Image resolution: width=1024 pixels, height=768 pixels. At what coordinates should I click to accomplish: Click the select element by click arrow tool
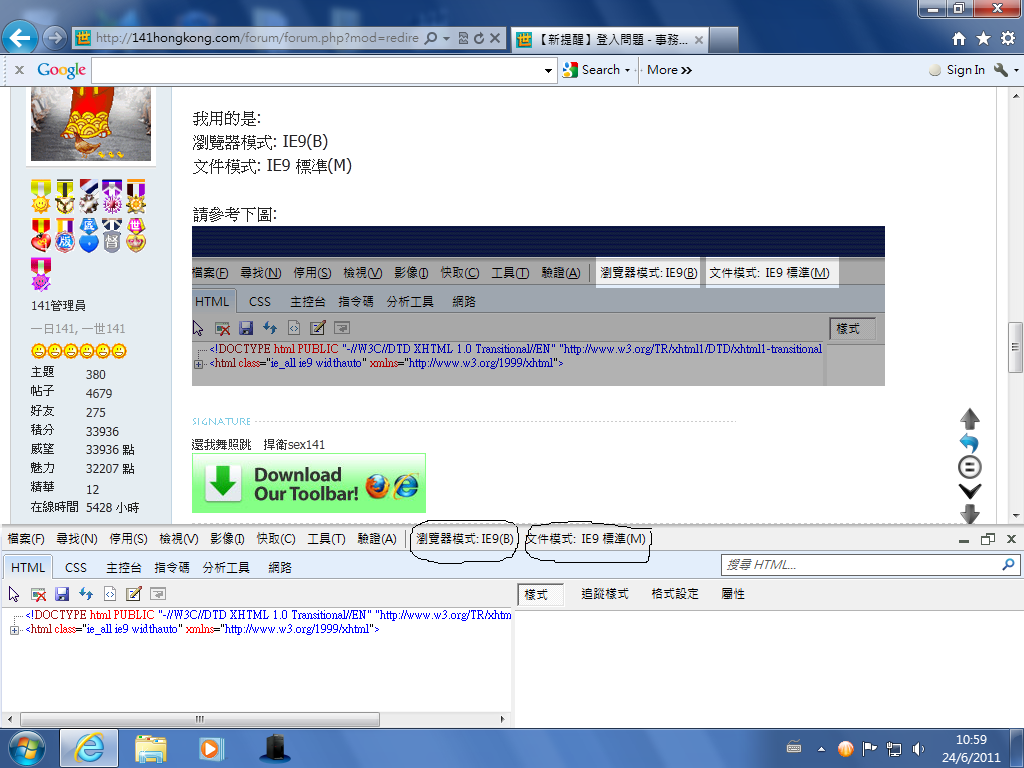pyautogui.click(x=15, y=594)
